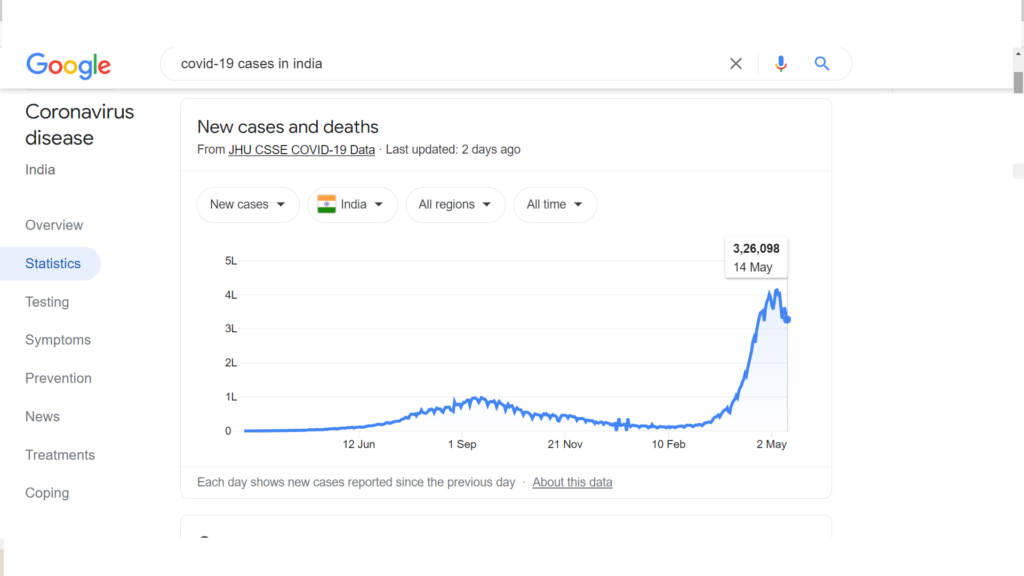Open the All regions dropdown

click(x=455, y=204)
